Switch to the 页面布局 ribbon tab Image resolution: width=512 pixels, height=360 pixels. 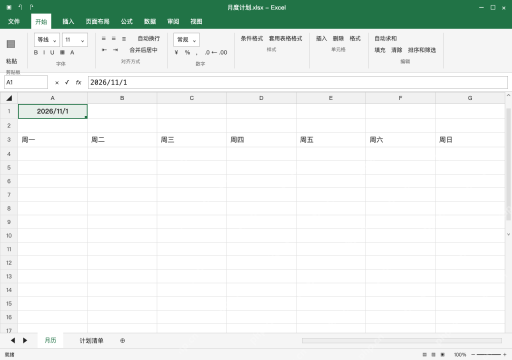[x=97, y=22]
